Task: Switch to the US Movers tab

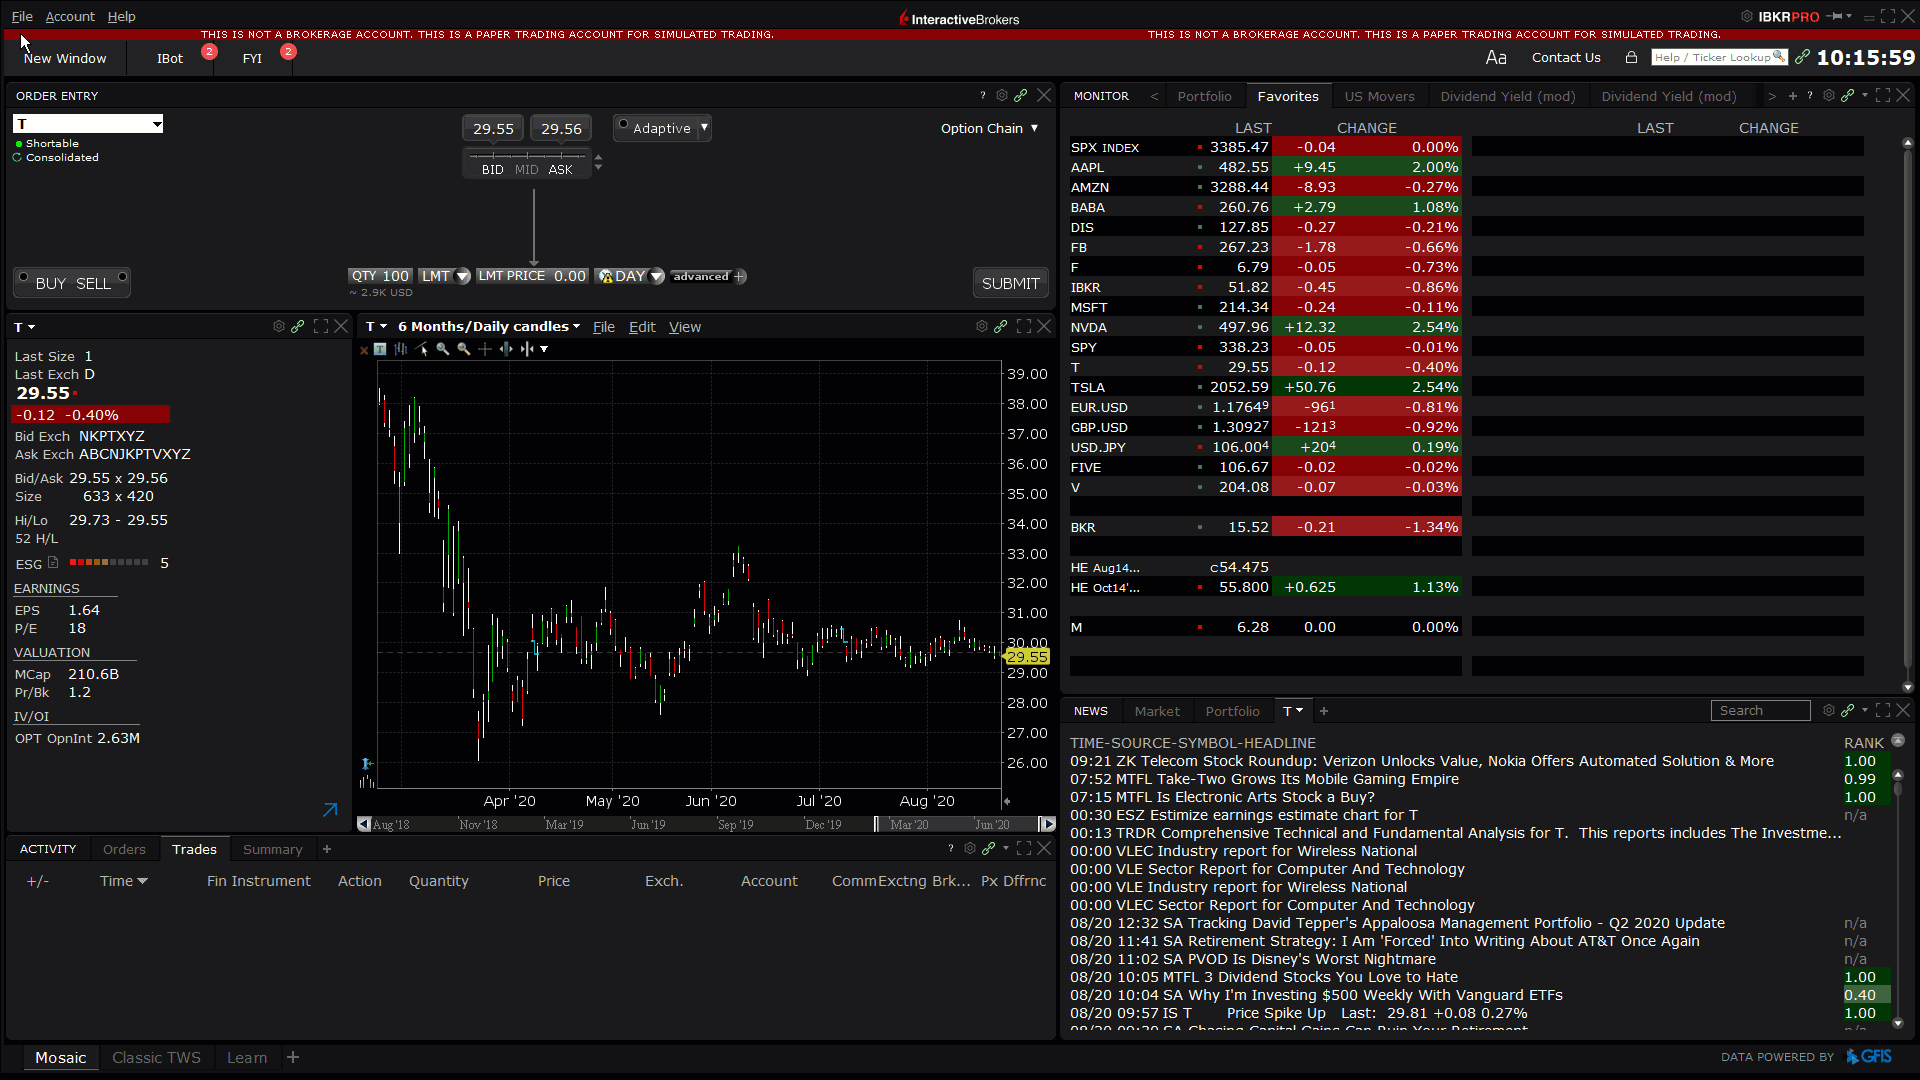Action: (1379, 95)
